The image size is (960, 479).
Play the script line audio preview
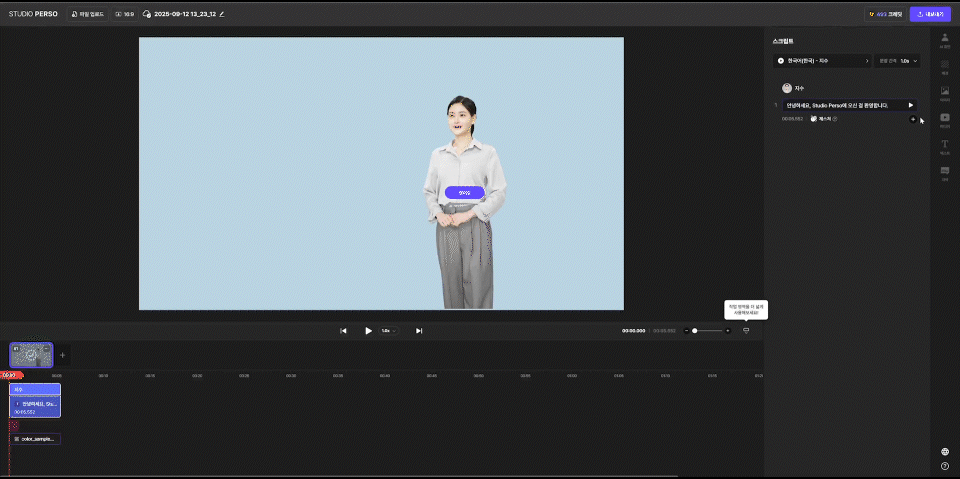coord(910,105)
